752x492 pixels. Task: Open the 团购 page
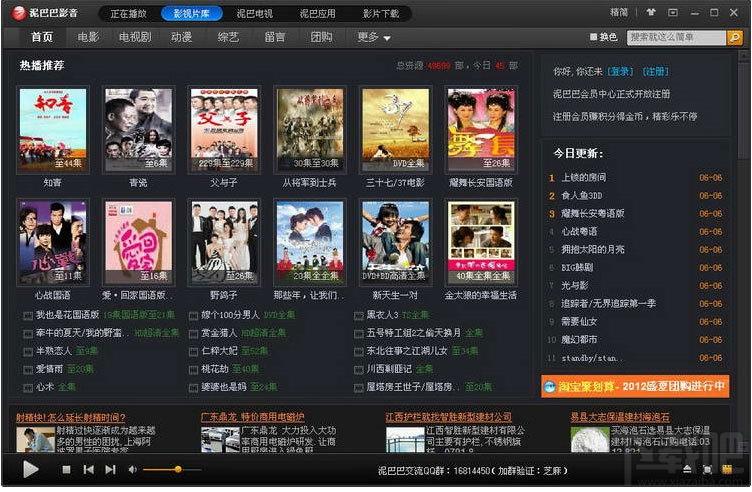click(321, 37)
